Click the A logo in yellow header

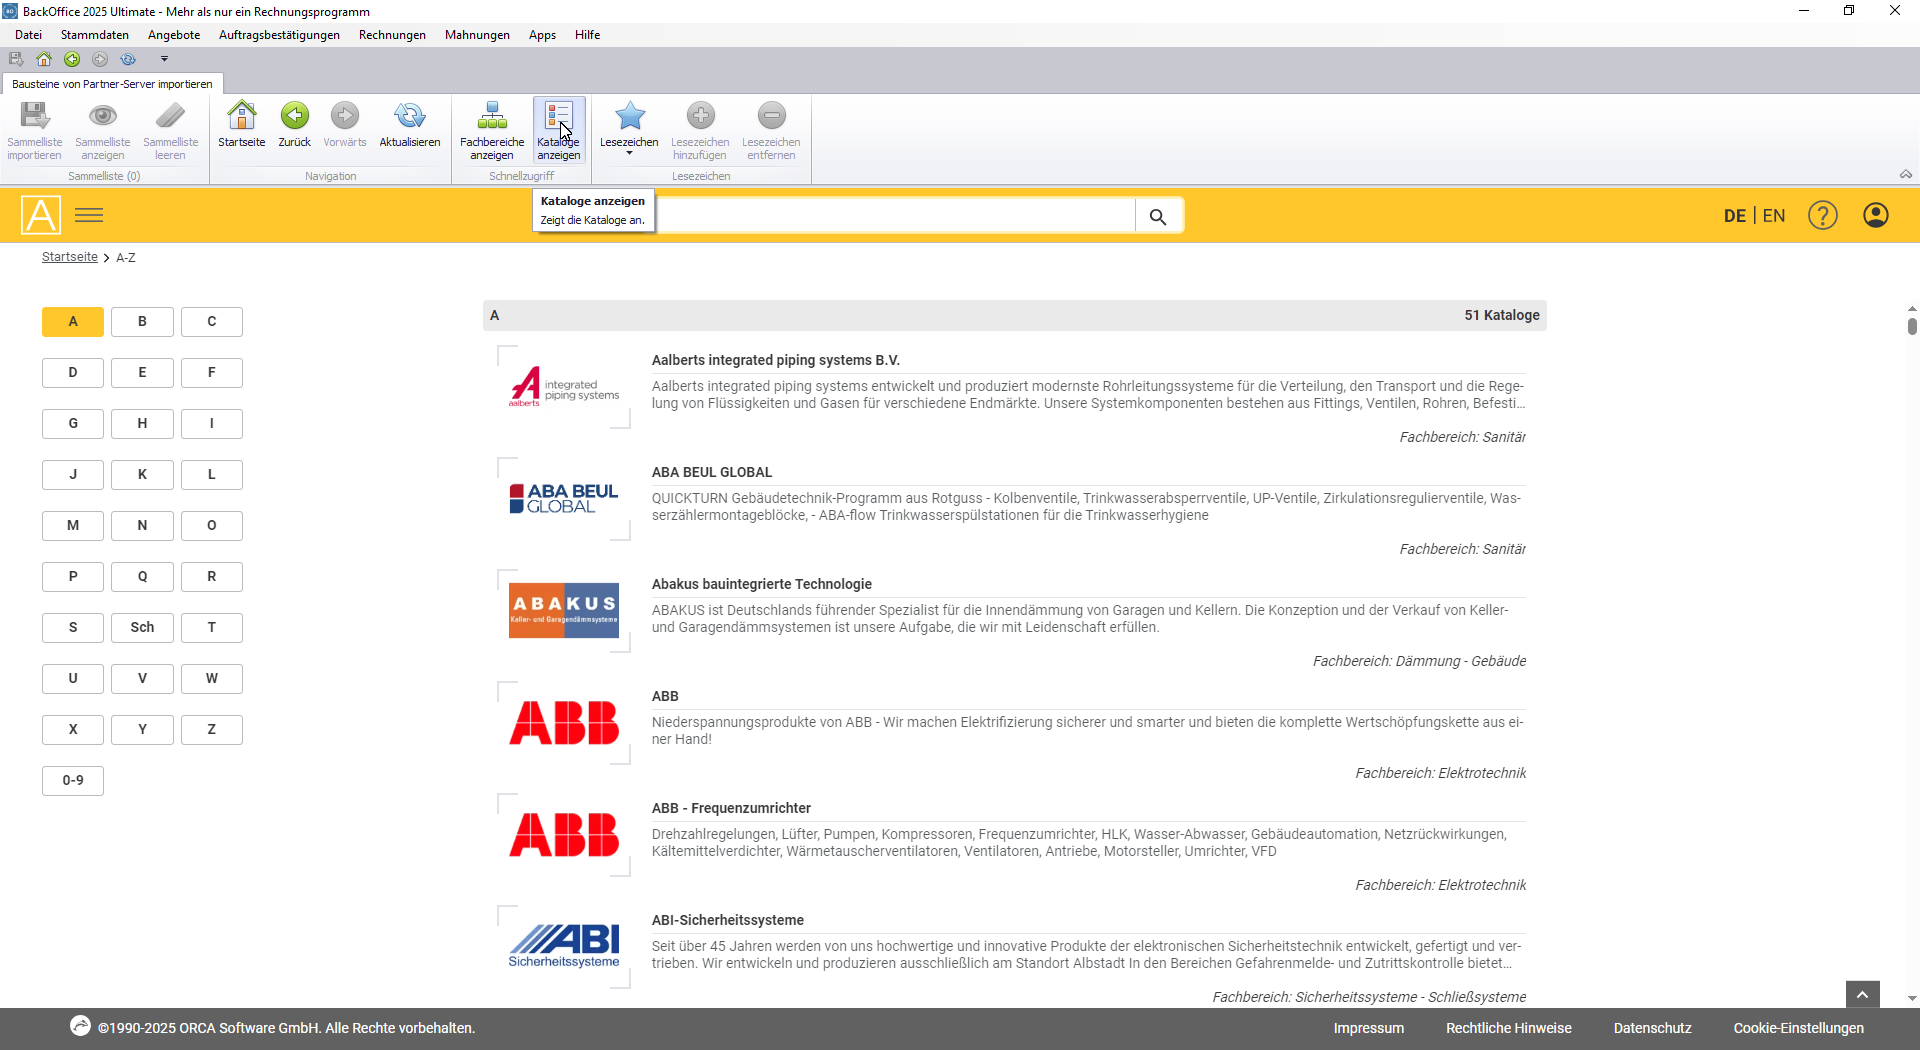[x=41, y=215]
